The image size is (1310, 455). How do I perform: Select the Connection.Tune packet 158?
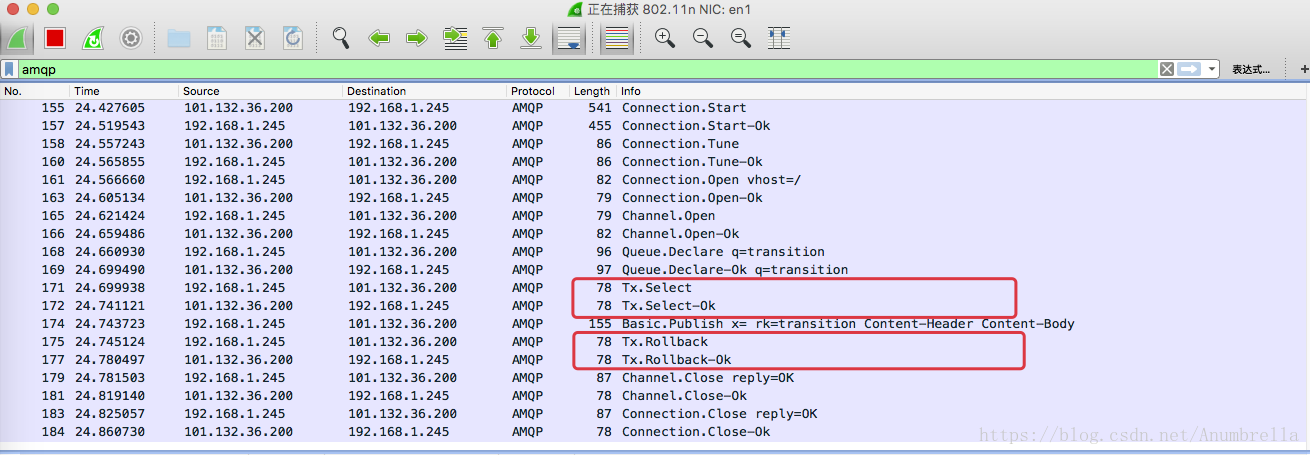coord(655,144)
